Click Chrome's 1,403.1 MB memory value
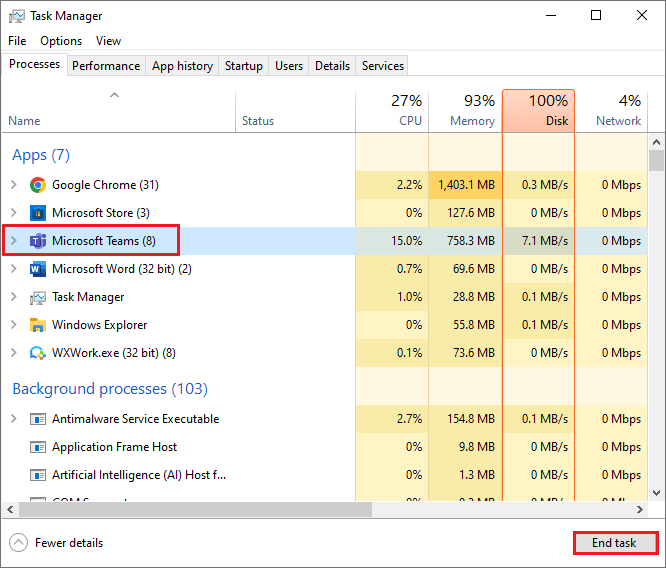The height and width of the screenshot is (568, 666). [466, 185]
